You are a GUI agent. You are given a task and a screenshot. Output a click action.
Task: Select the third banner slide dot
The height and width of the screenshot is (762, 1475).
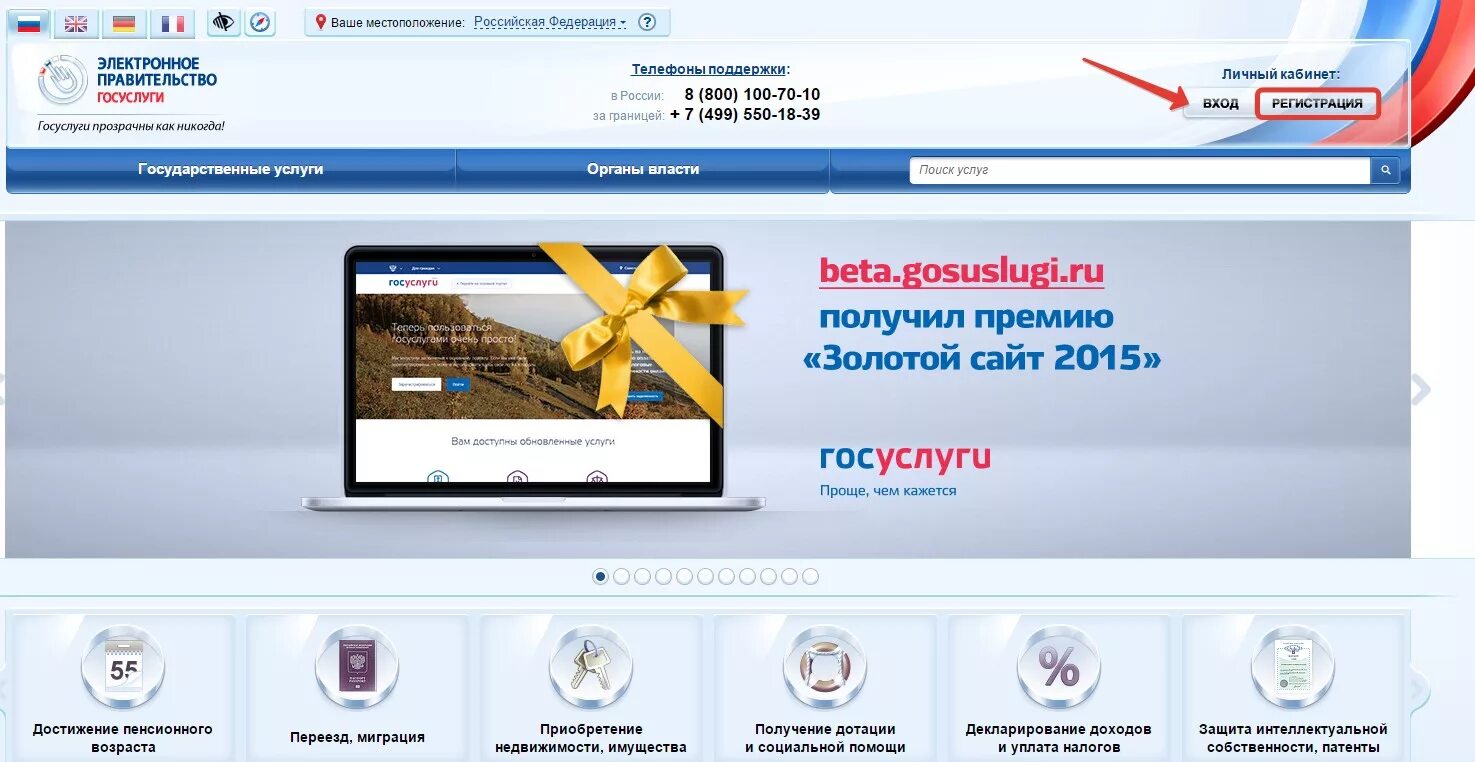(642, 576)
